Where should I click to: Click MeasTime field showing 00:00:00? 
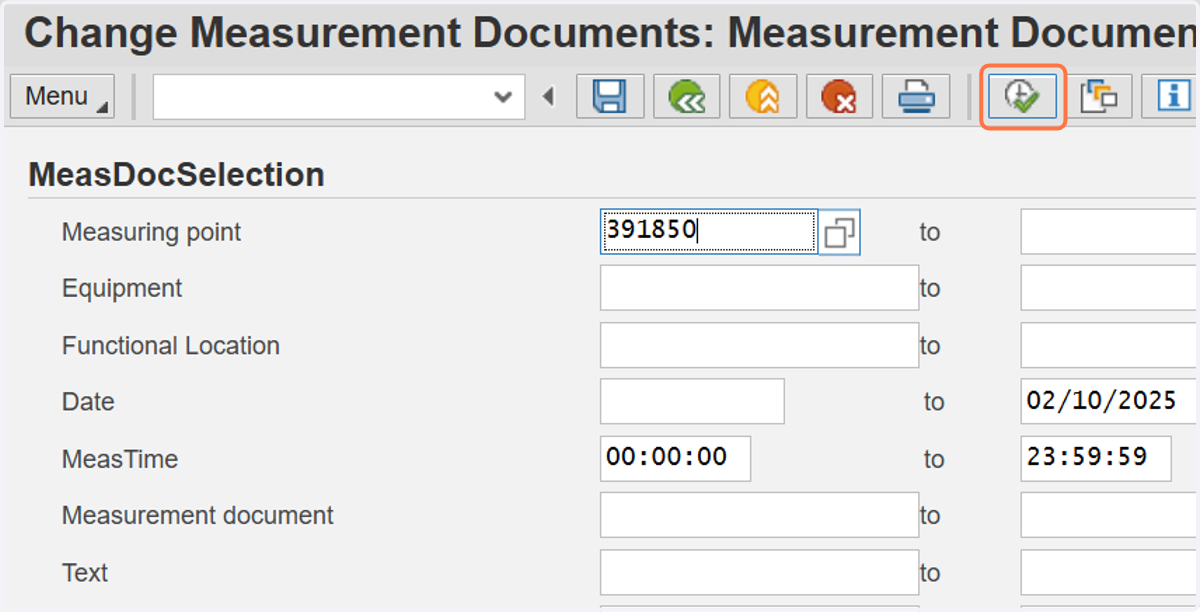coord(675,458)
